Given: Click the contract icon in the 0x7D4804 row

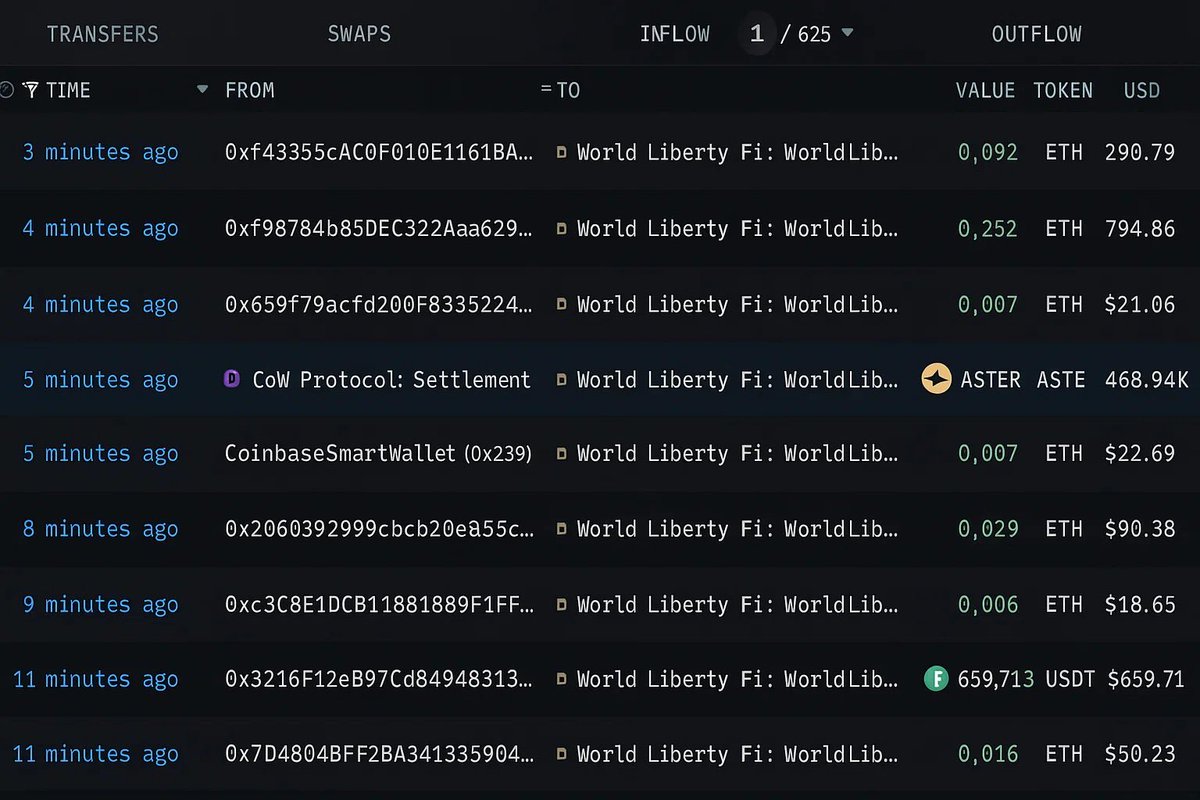Looking at the screenshot, I should coord(561,755).
